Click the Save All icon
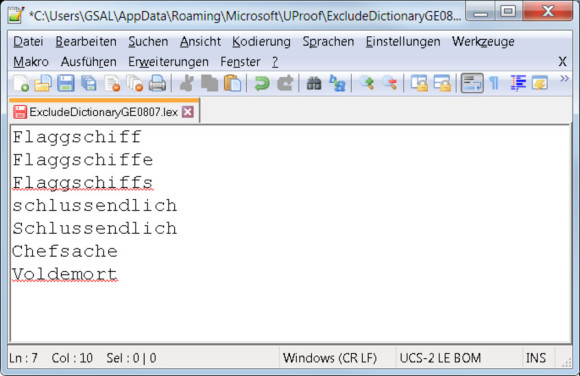 click(89, 83)
